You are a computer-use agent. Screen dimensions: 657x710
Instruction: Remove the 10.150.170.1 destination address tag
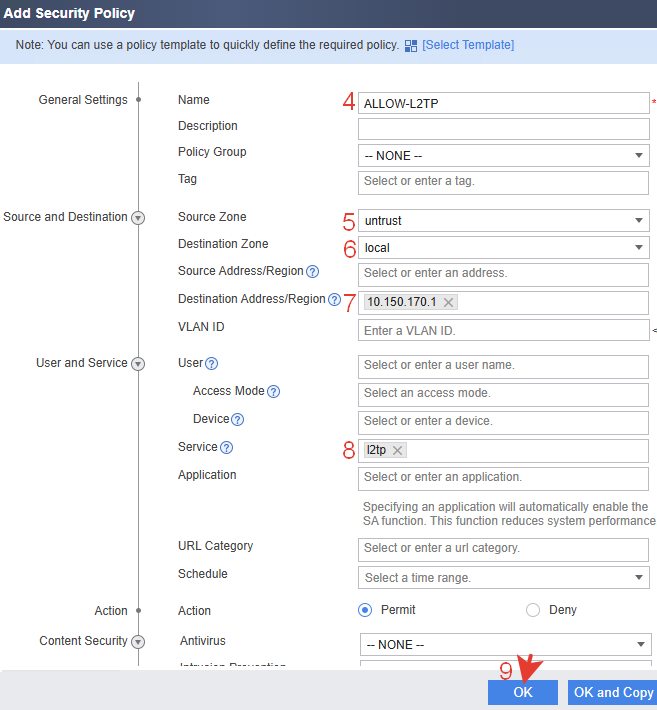(x=448, y=303)
